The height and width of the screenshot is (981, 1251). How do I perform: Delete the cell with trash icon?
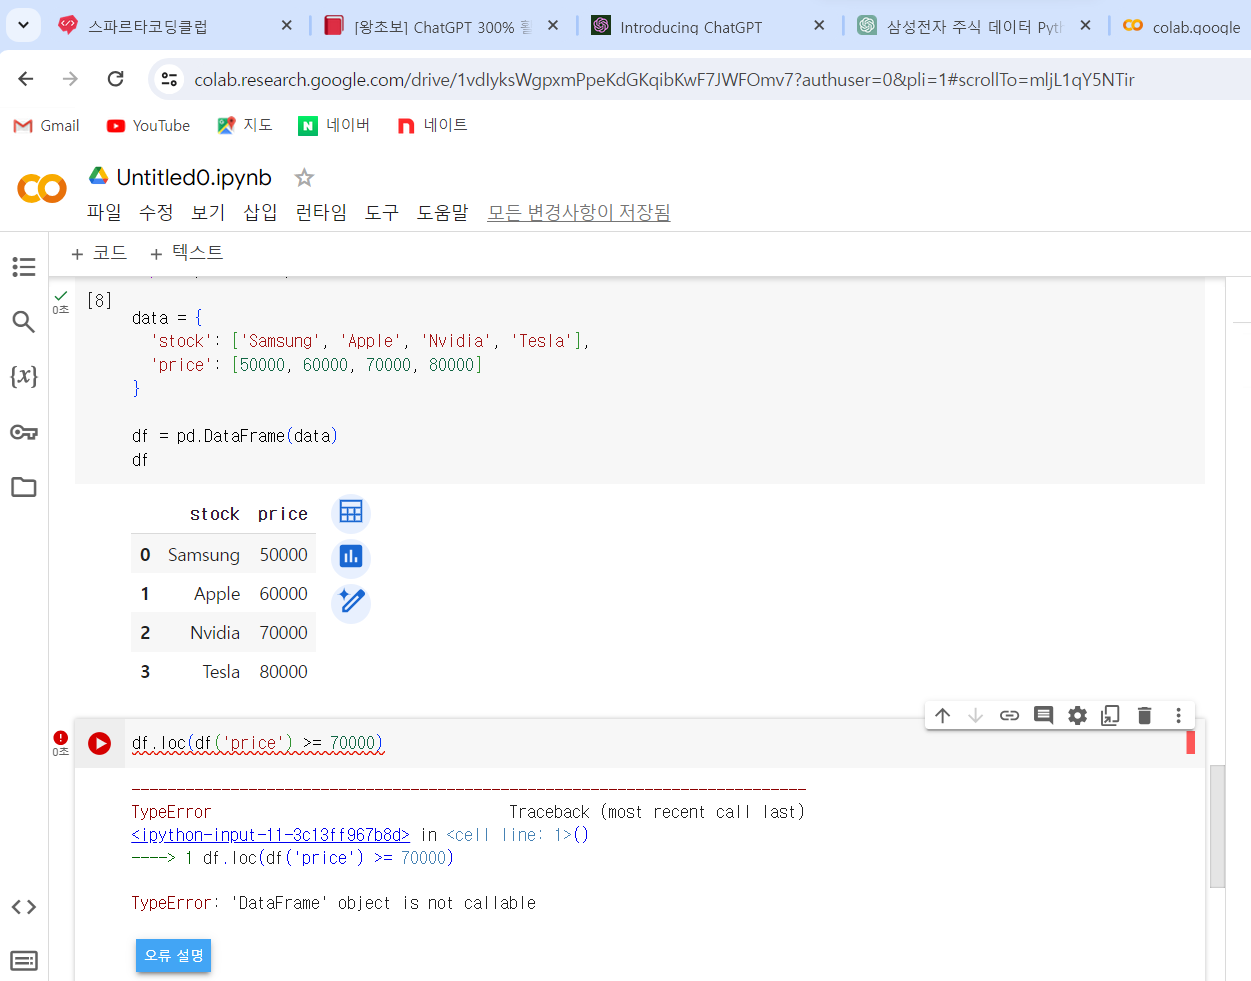(1145, 715)
